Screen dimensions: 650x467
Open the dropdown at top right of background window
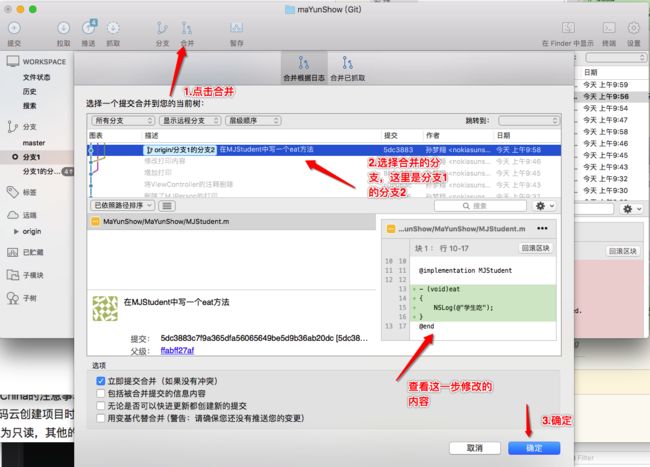point(616,58)
